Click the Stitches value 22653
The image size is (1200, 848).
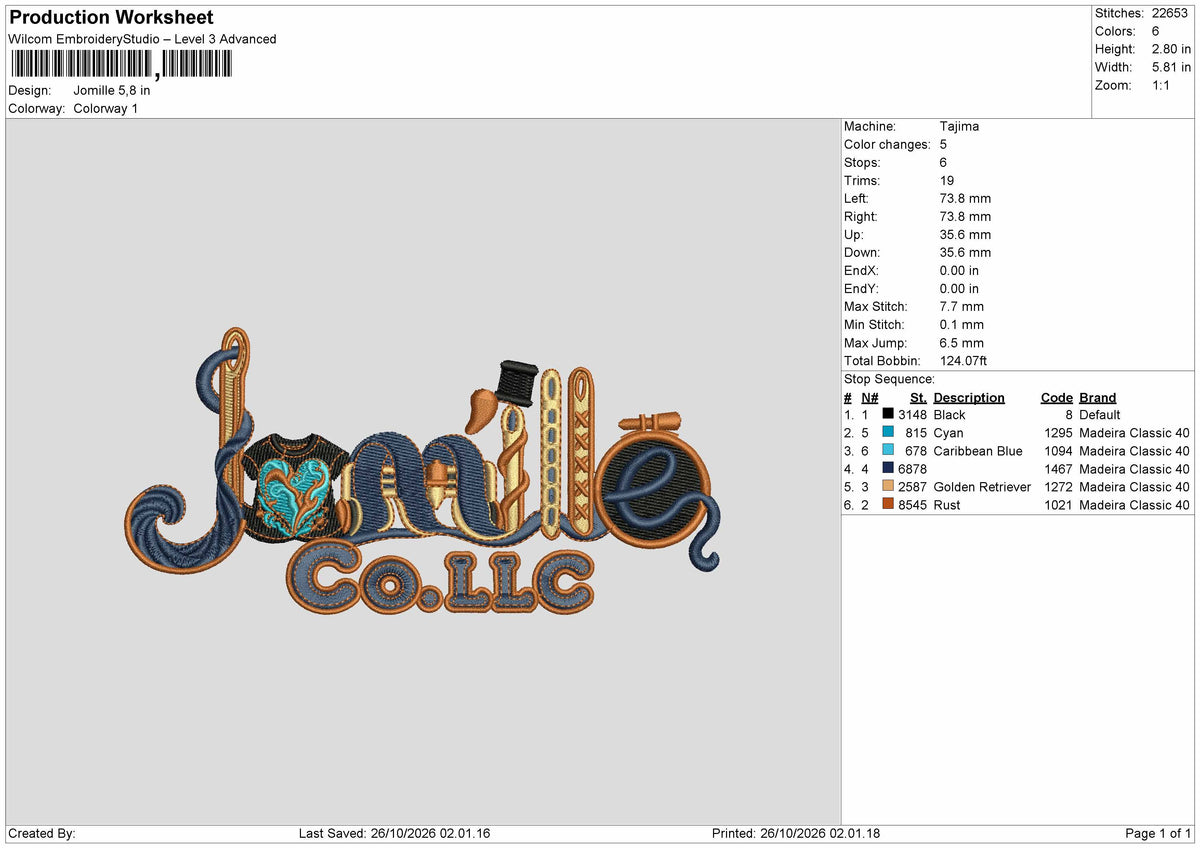click(x=1172, y=13)
